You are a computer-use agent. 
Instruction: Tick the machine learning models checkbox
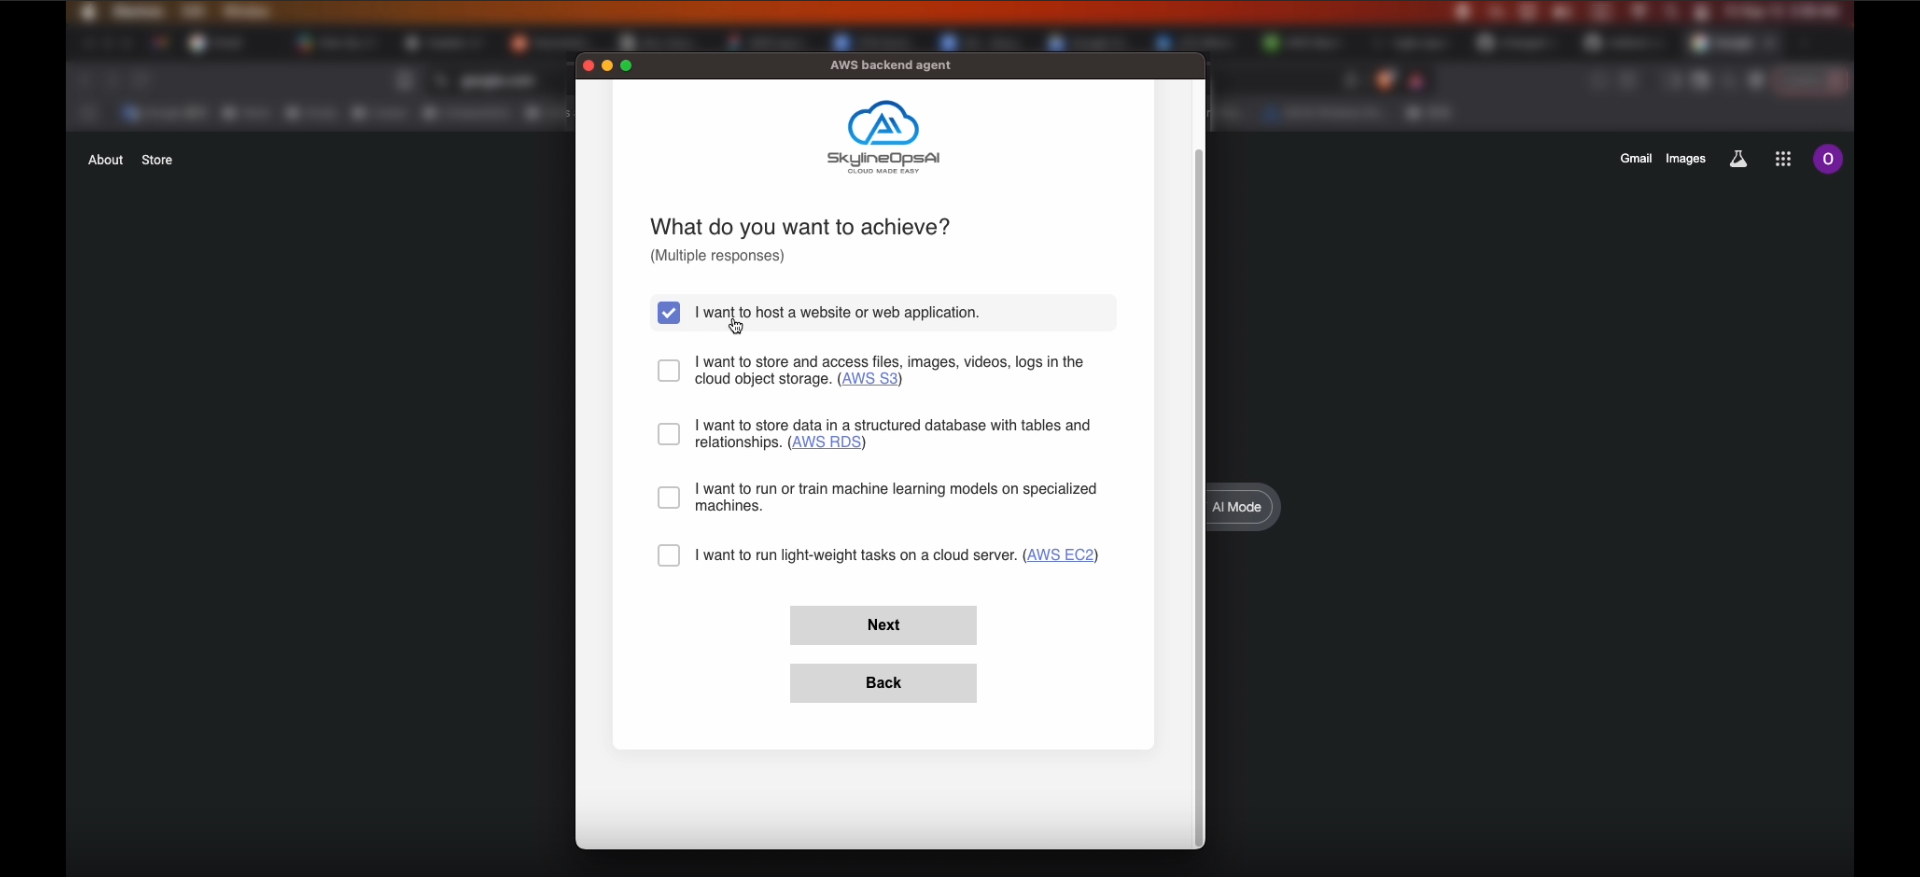click(x=669, y=498)
